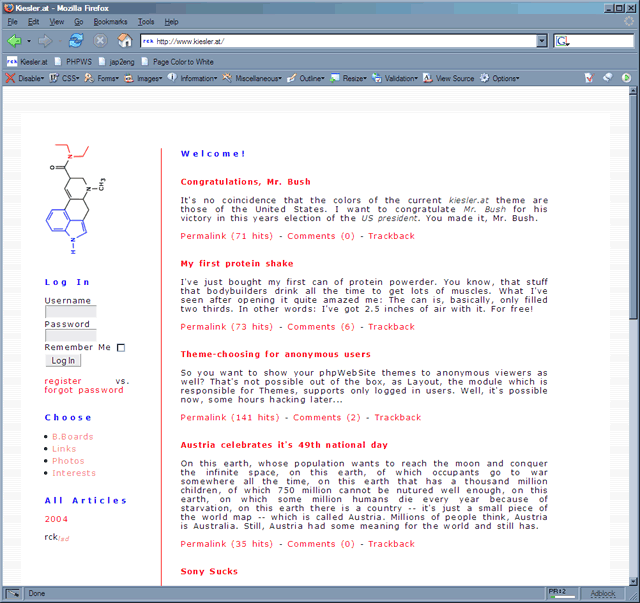Open the Bookmarks menu
640x603 pixels.
coord(110,21)
